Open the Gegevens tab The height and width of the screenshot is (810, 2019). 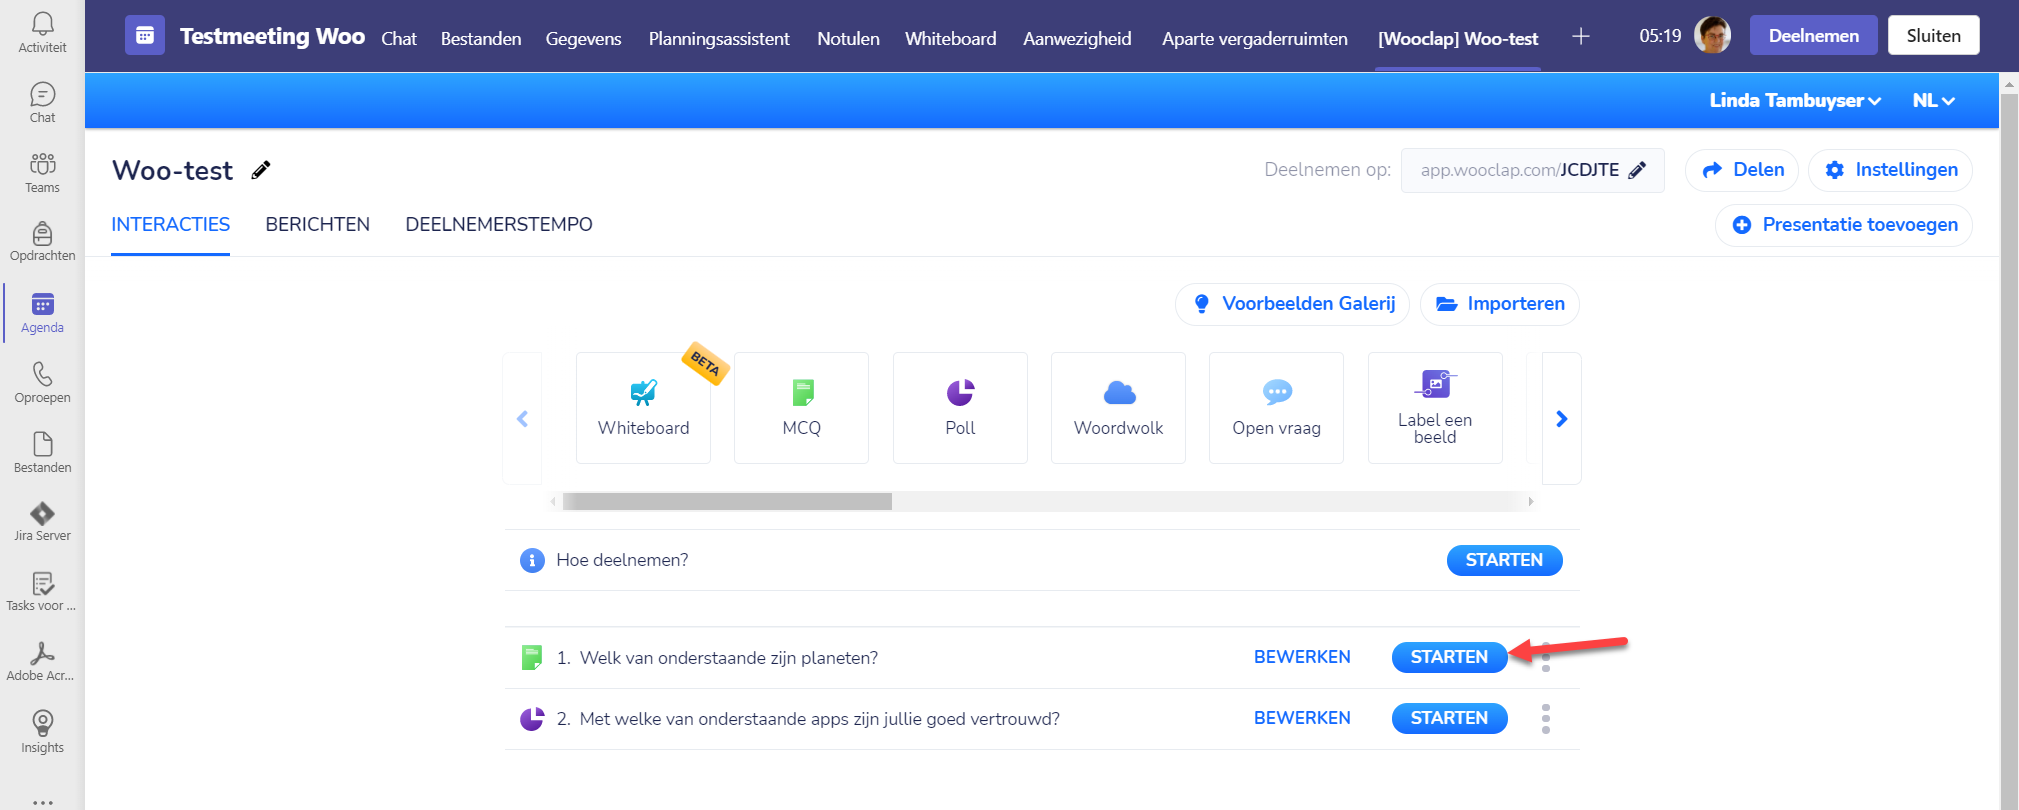pyautogui.click(x=583, y=38)
